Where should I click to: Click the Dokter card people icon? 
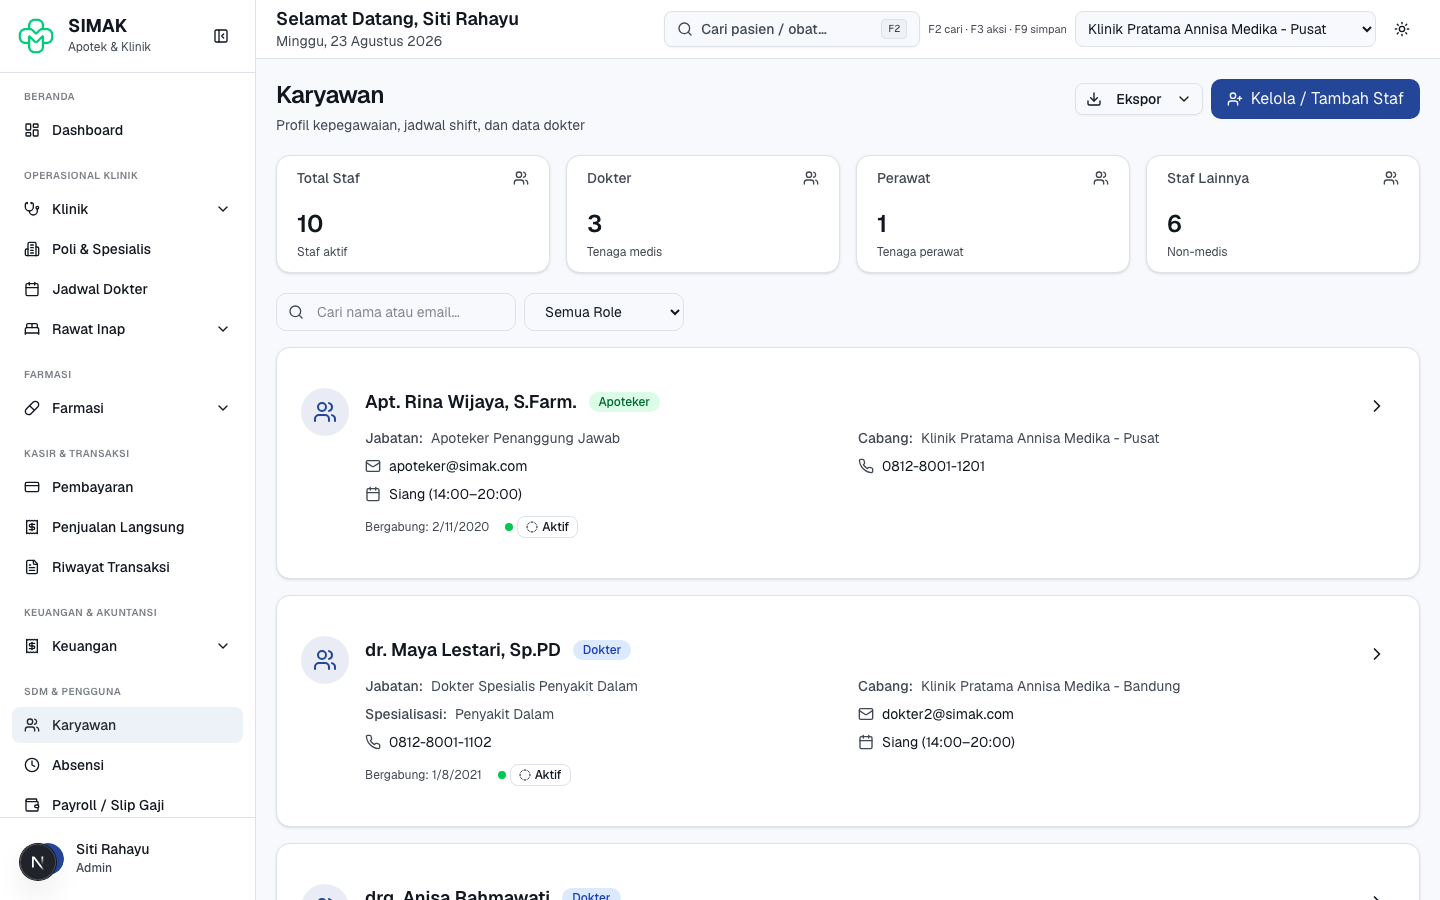pyautogui.click(x=811, y=178)
